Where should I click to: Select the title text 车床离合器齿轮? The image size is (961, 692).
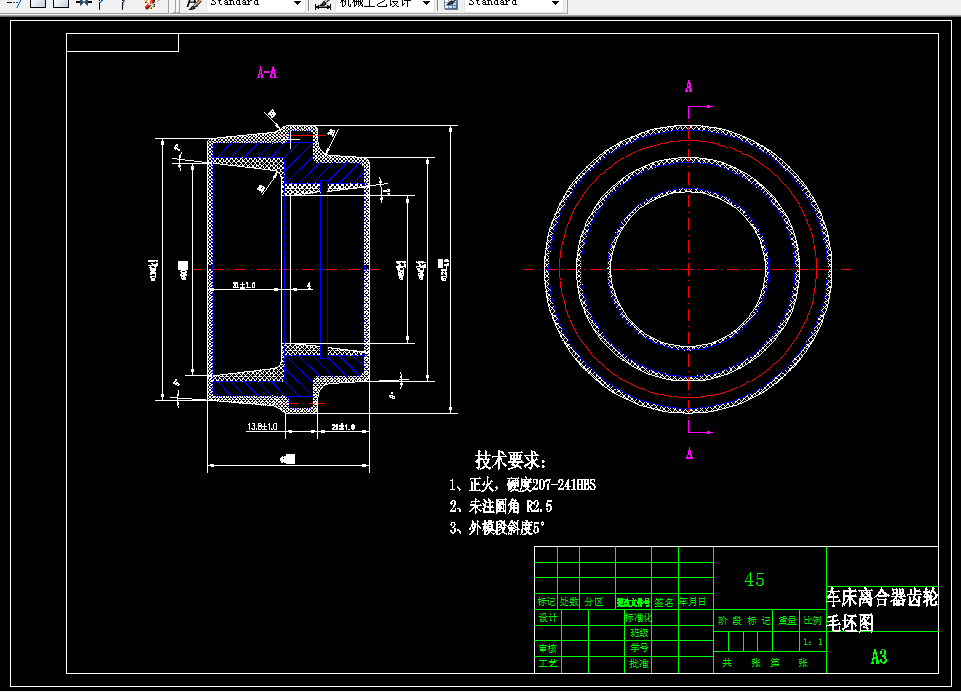(882, 597)
